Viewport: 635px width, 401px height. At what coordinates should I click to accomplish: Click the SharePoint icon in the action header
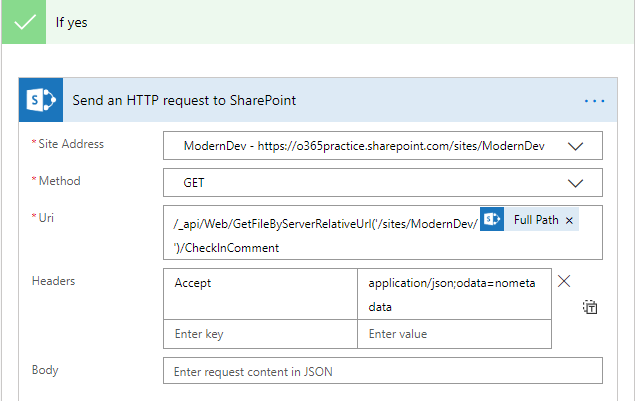(x=41, y=101)
